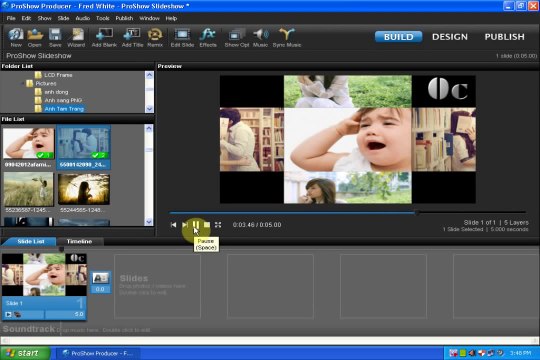Collapse the Pictures folder tree node
Image resolution: width=540 pixels, height=360 pixels.
point(23,83)
